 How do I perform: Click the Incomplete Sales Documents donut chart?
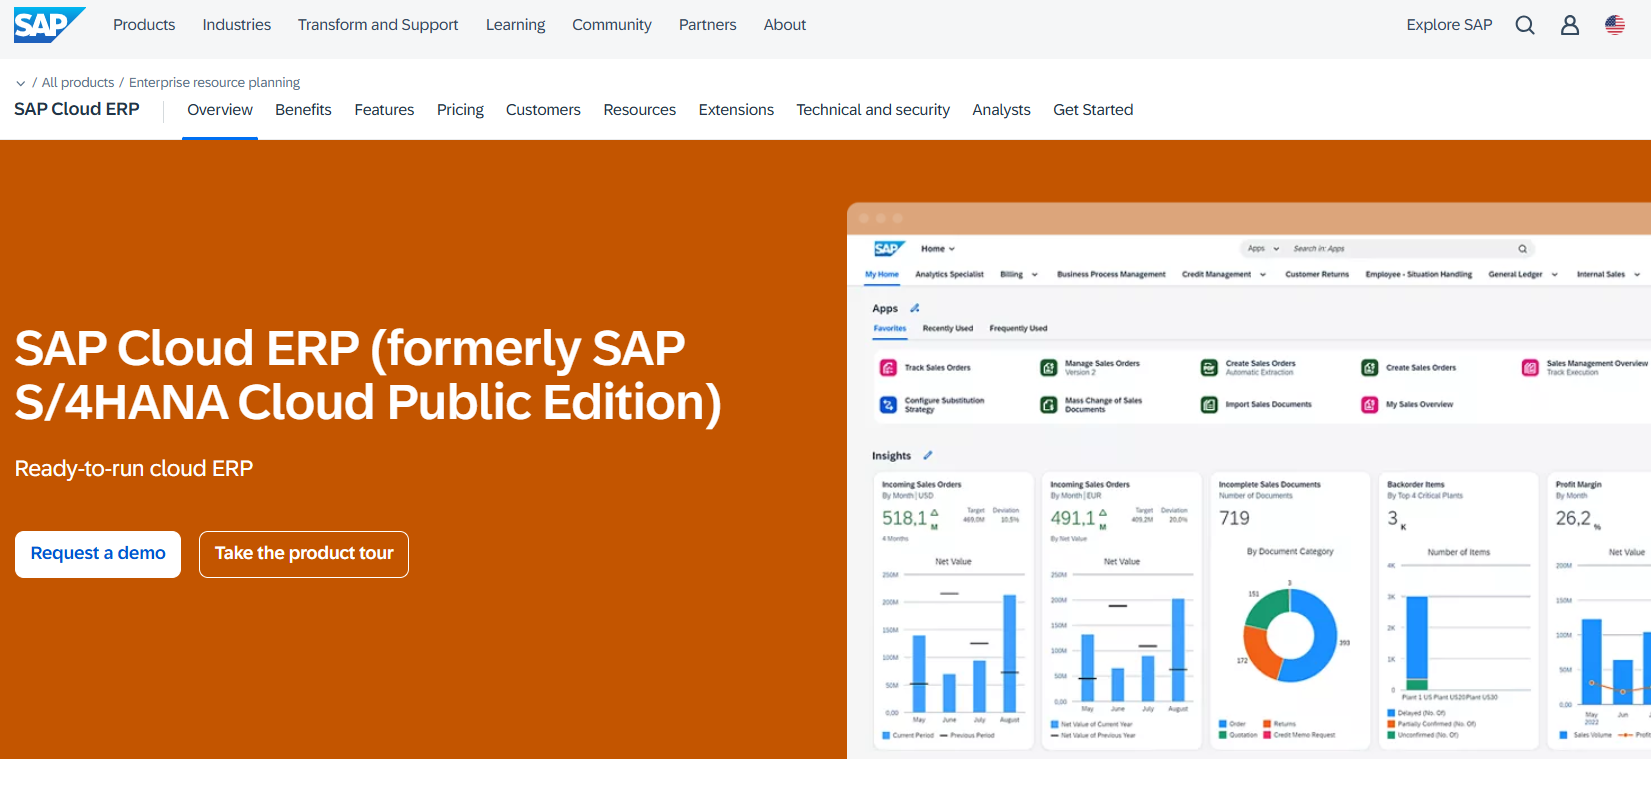1290,635
